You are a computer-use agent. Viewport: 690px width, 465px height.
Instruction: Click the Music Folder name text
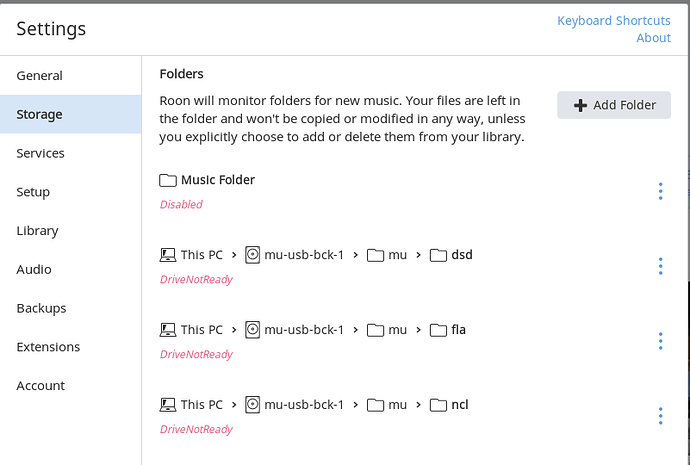[218, 180]
